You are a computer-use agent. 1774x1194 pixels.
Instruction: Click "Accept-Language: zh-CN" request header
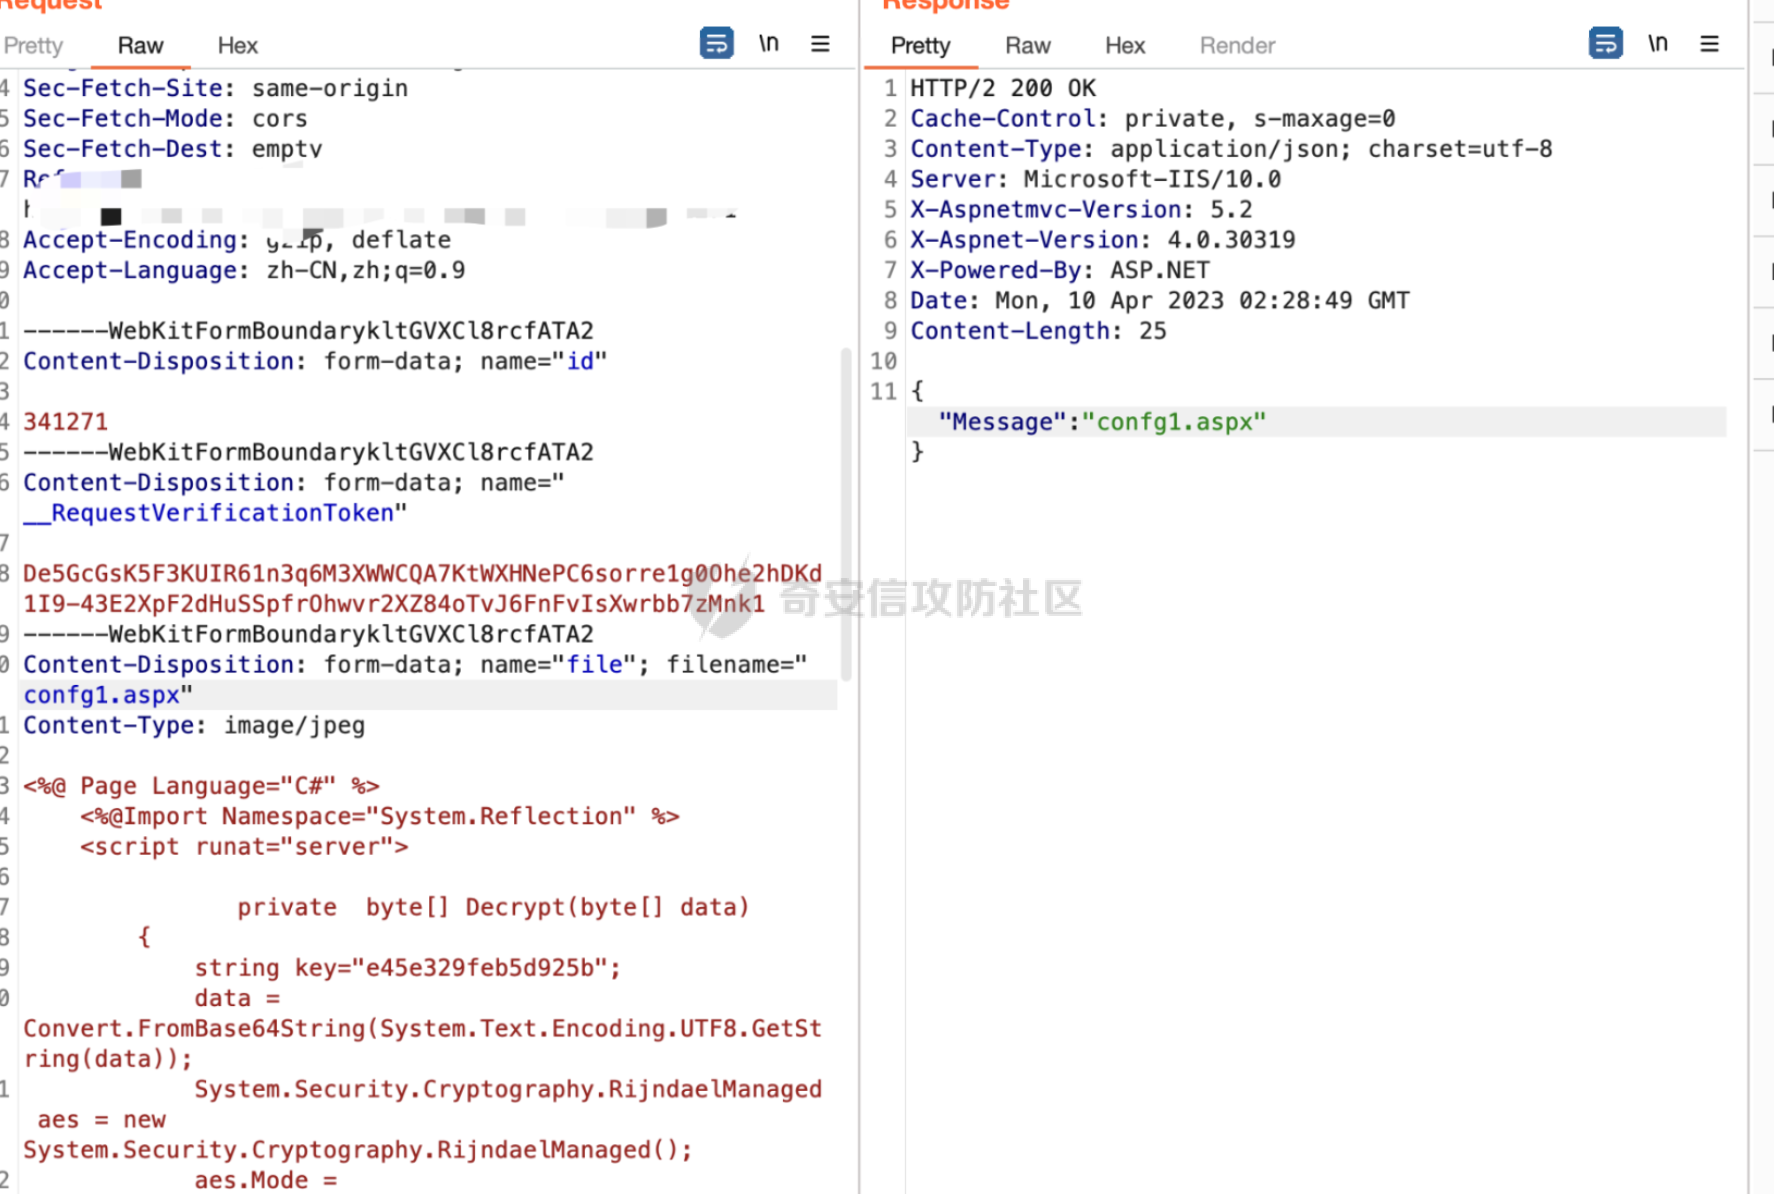pyautogui.click(x=244, y=270)
